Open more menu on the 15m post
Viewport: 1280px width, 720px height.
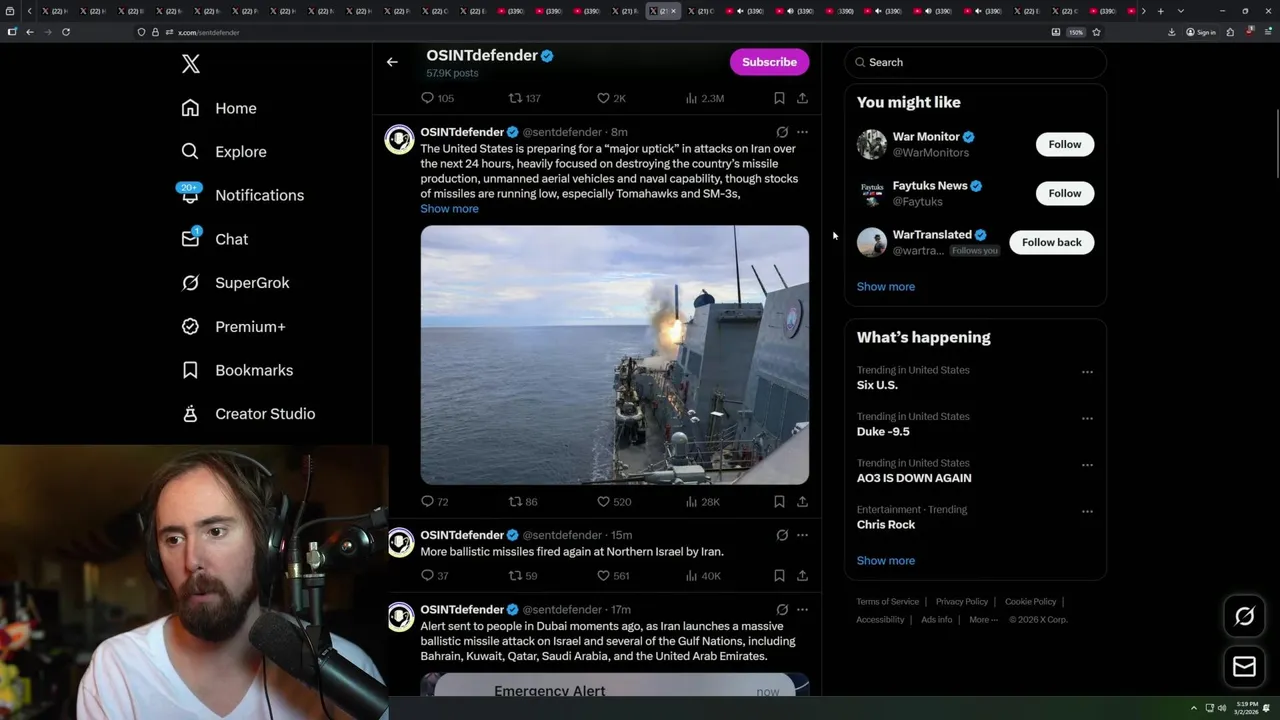tap(802, 535)
